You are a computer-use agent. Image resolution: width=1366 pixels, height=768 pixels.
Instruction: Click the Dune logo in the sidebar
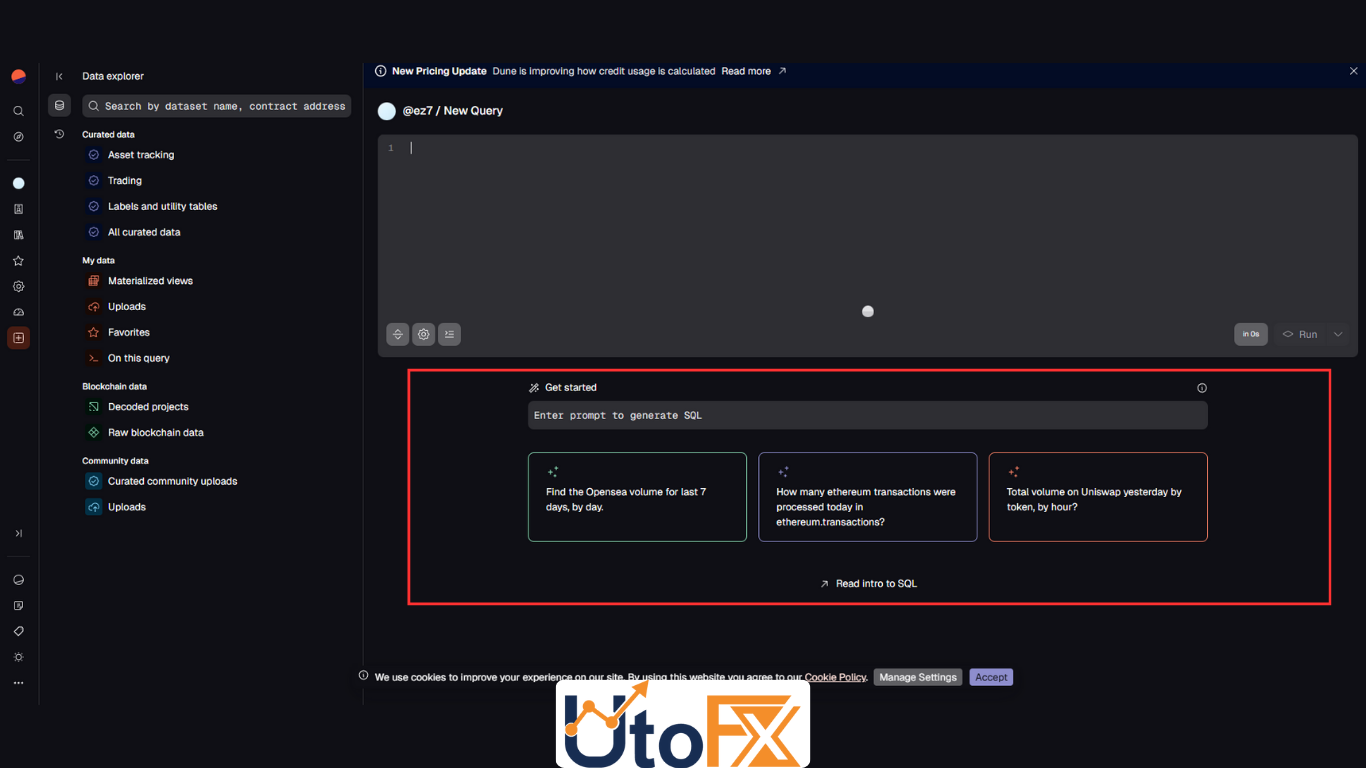(18, 76)
